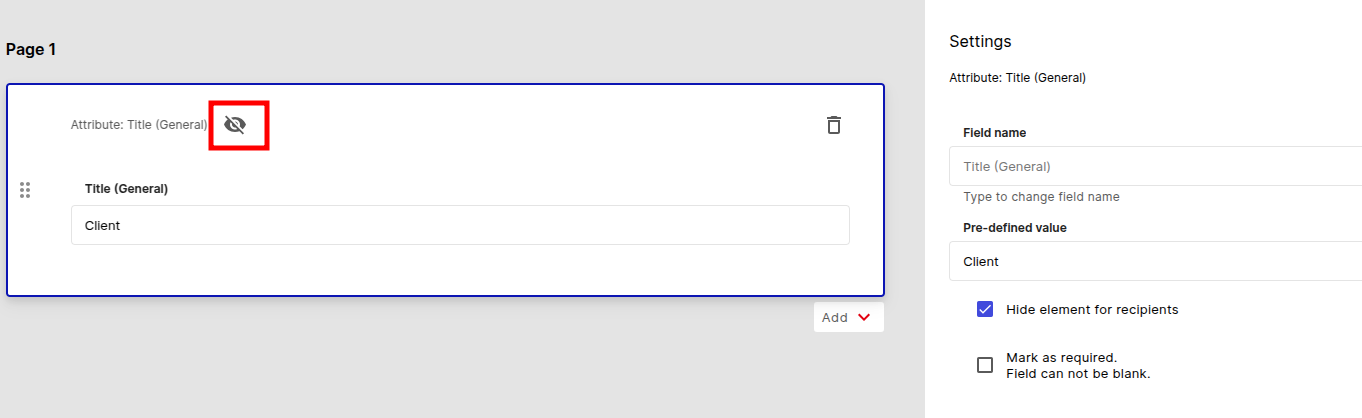Viewport: 1362px width, 418px height.
Task: Enable Hide element for recipients checkbox
Action: [985, 309]
